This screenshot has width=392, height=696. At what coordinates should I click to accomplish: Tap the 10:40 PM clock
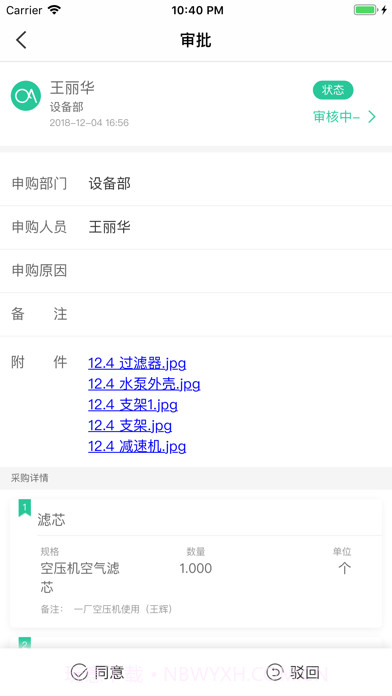198,10
